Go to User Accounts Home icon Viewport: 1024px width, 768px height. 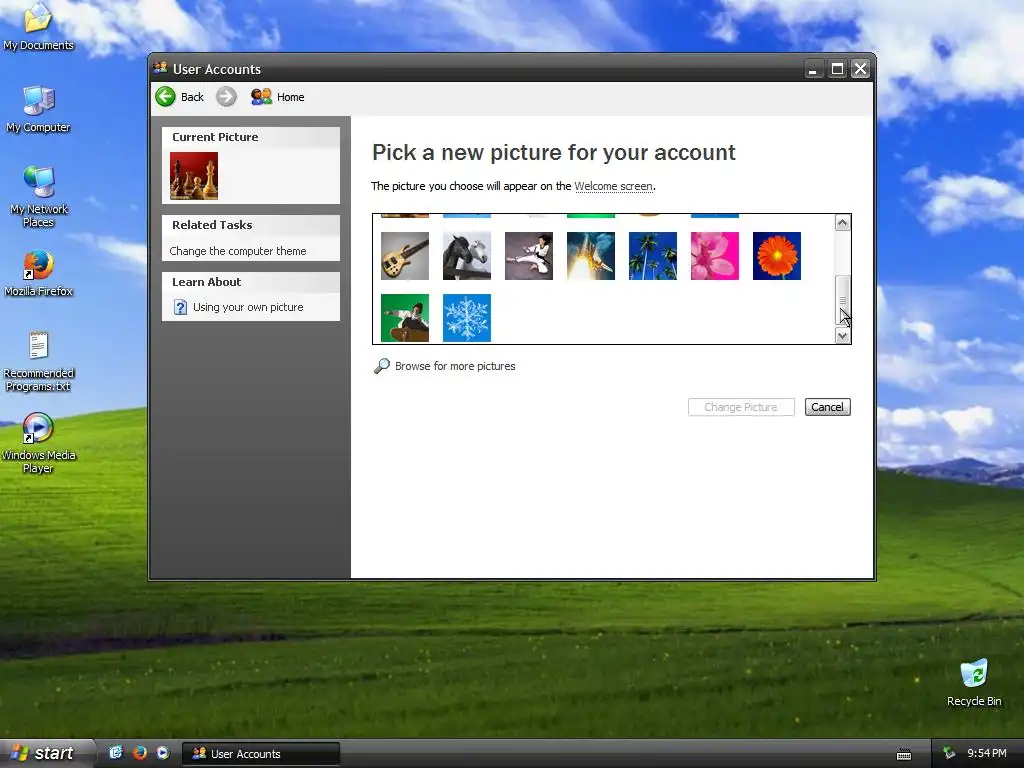[x=261, y=97]
